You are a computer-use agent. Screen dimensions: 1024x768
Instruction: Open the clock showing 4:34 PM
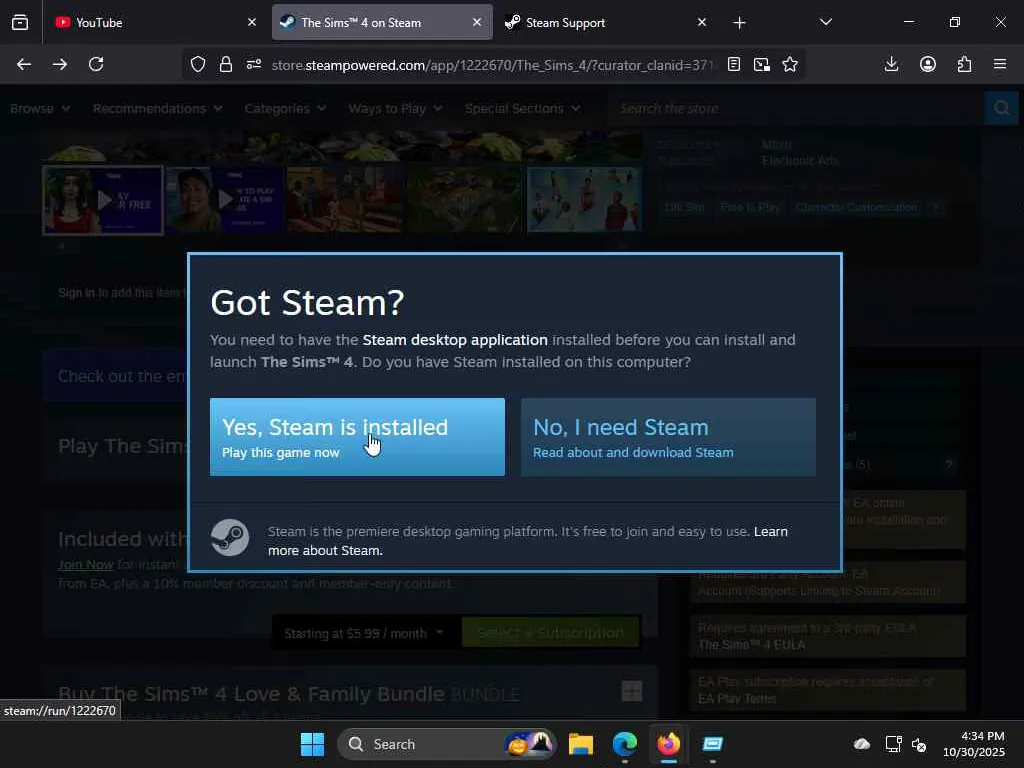coord(974,744)
